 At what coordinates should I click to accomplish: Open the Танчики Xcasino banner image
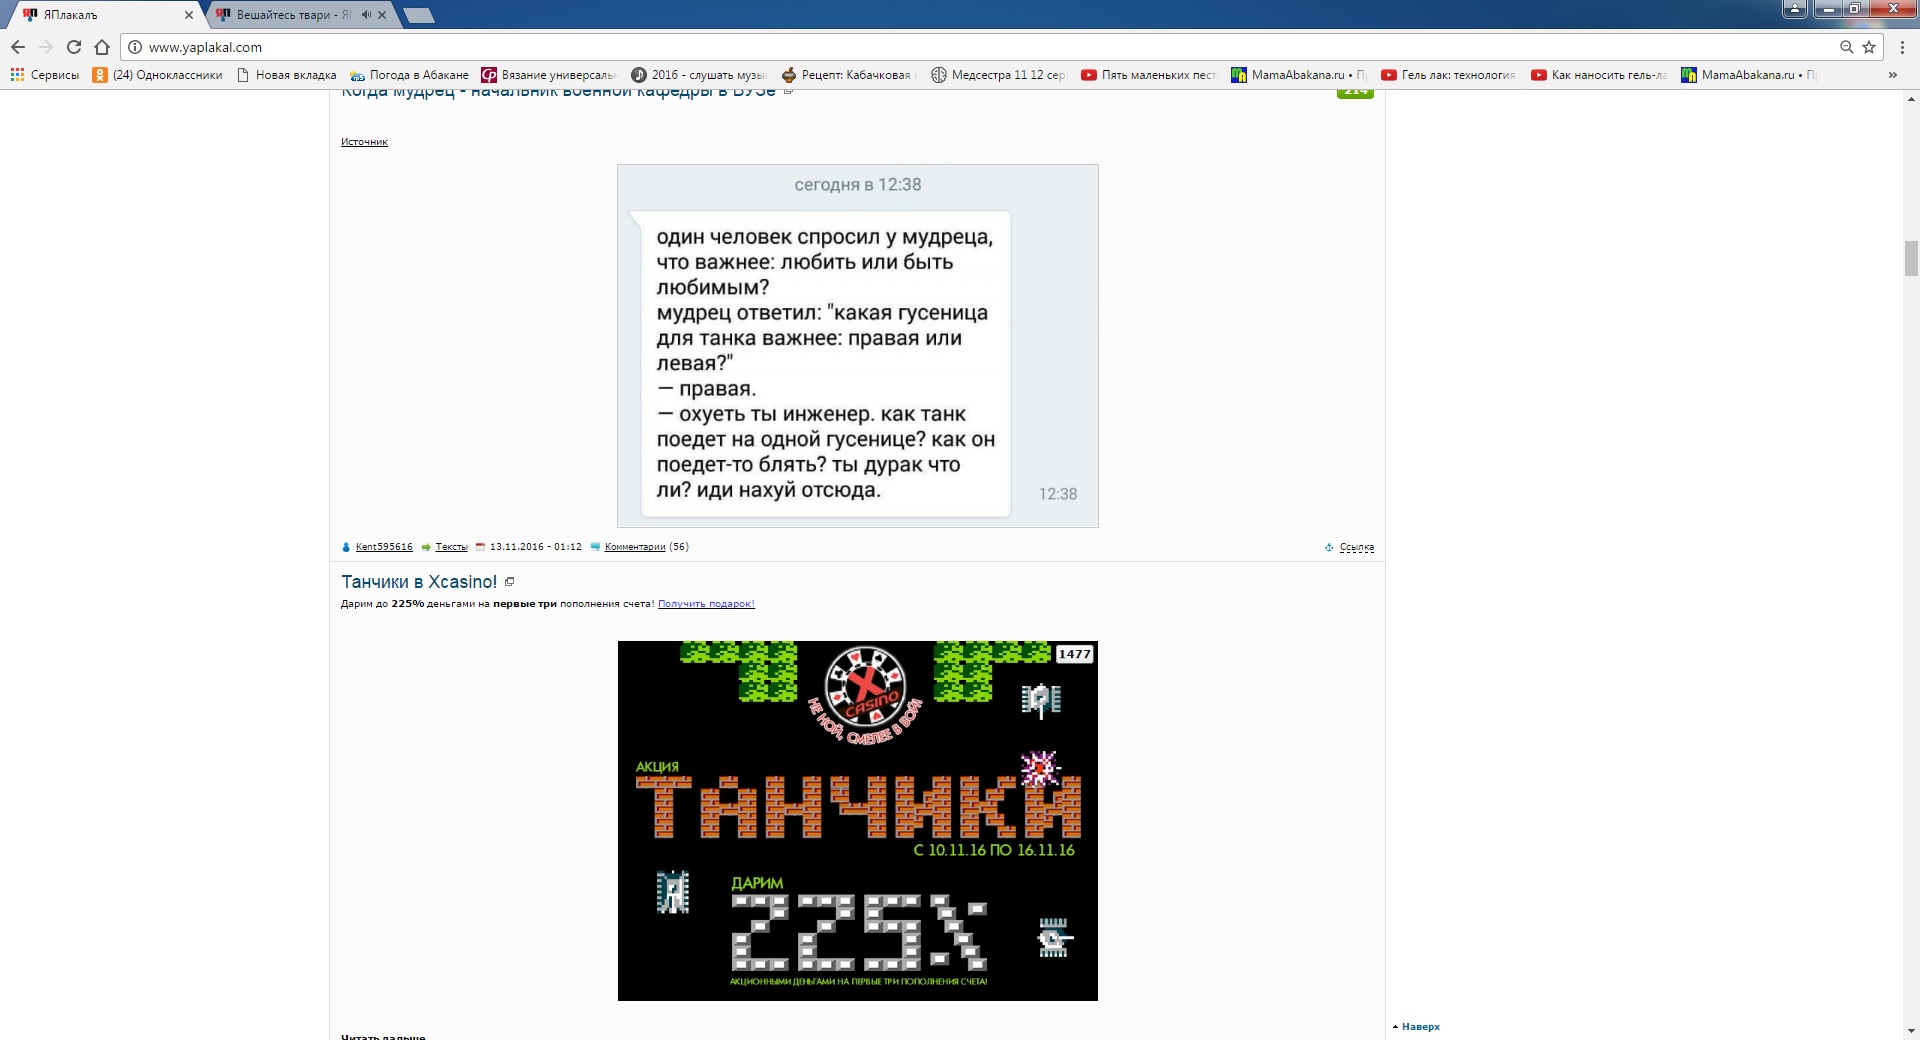858,821
